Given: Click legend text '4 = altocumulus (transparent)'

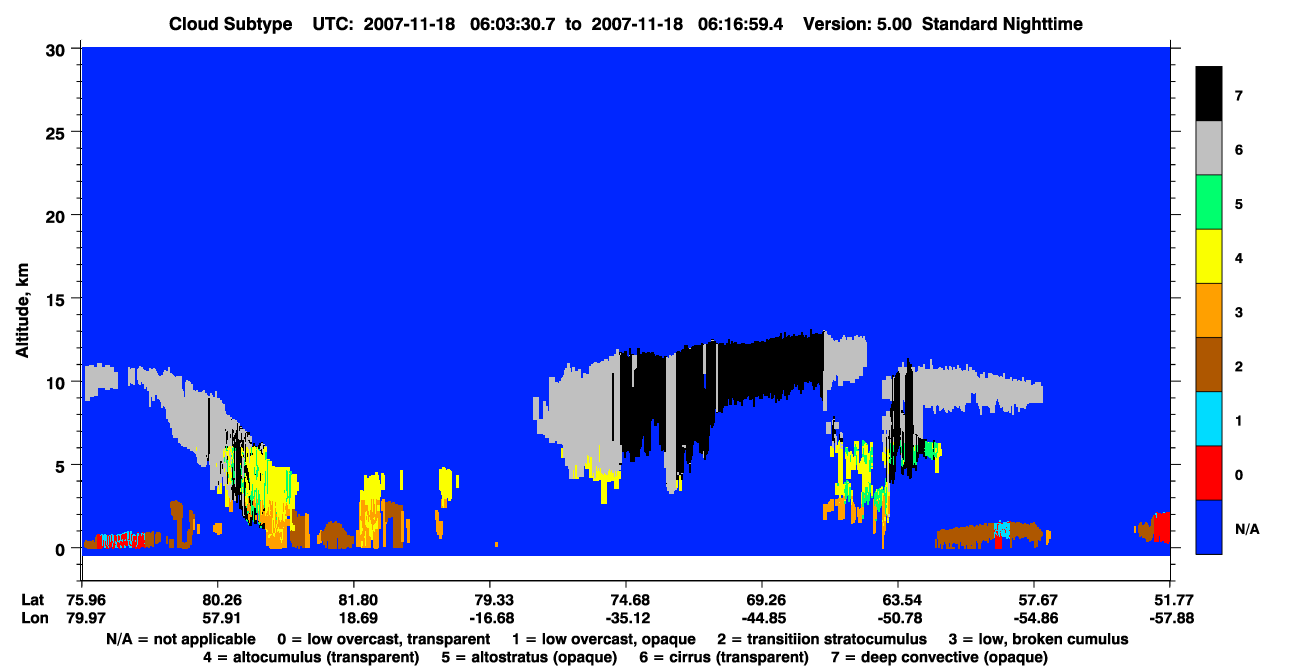Looking at the screenshot, I should tap(310, 657).
